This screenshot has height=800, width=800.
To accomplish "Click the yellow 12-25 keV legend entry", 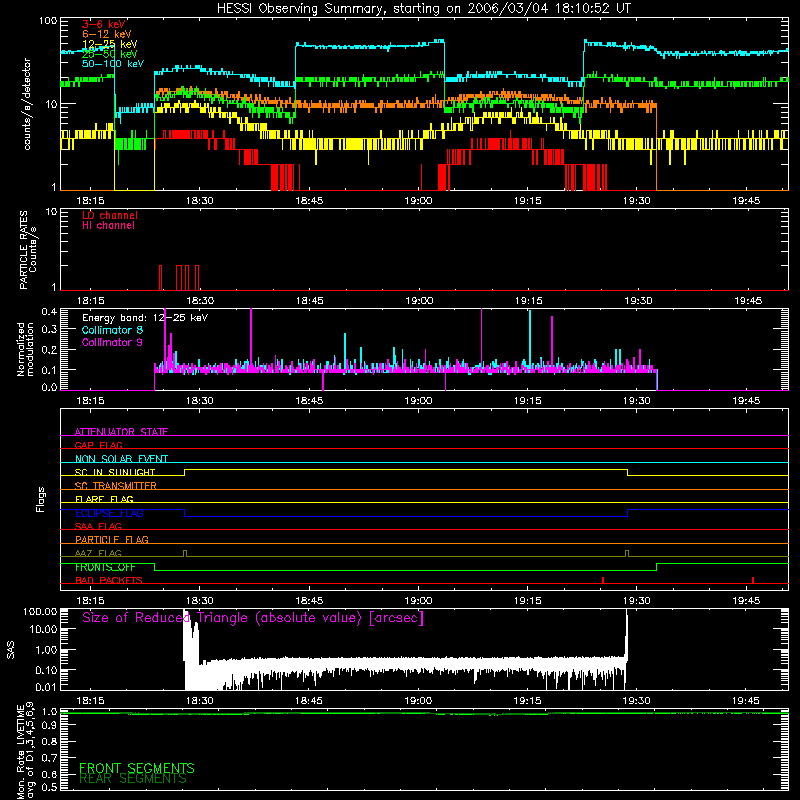I will coord(110,44).
